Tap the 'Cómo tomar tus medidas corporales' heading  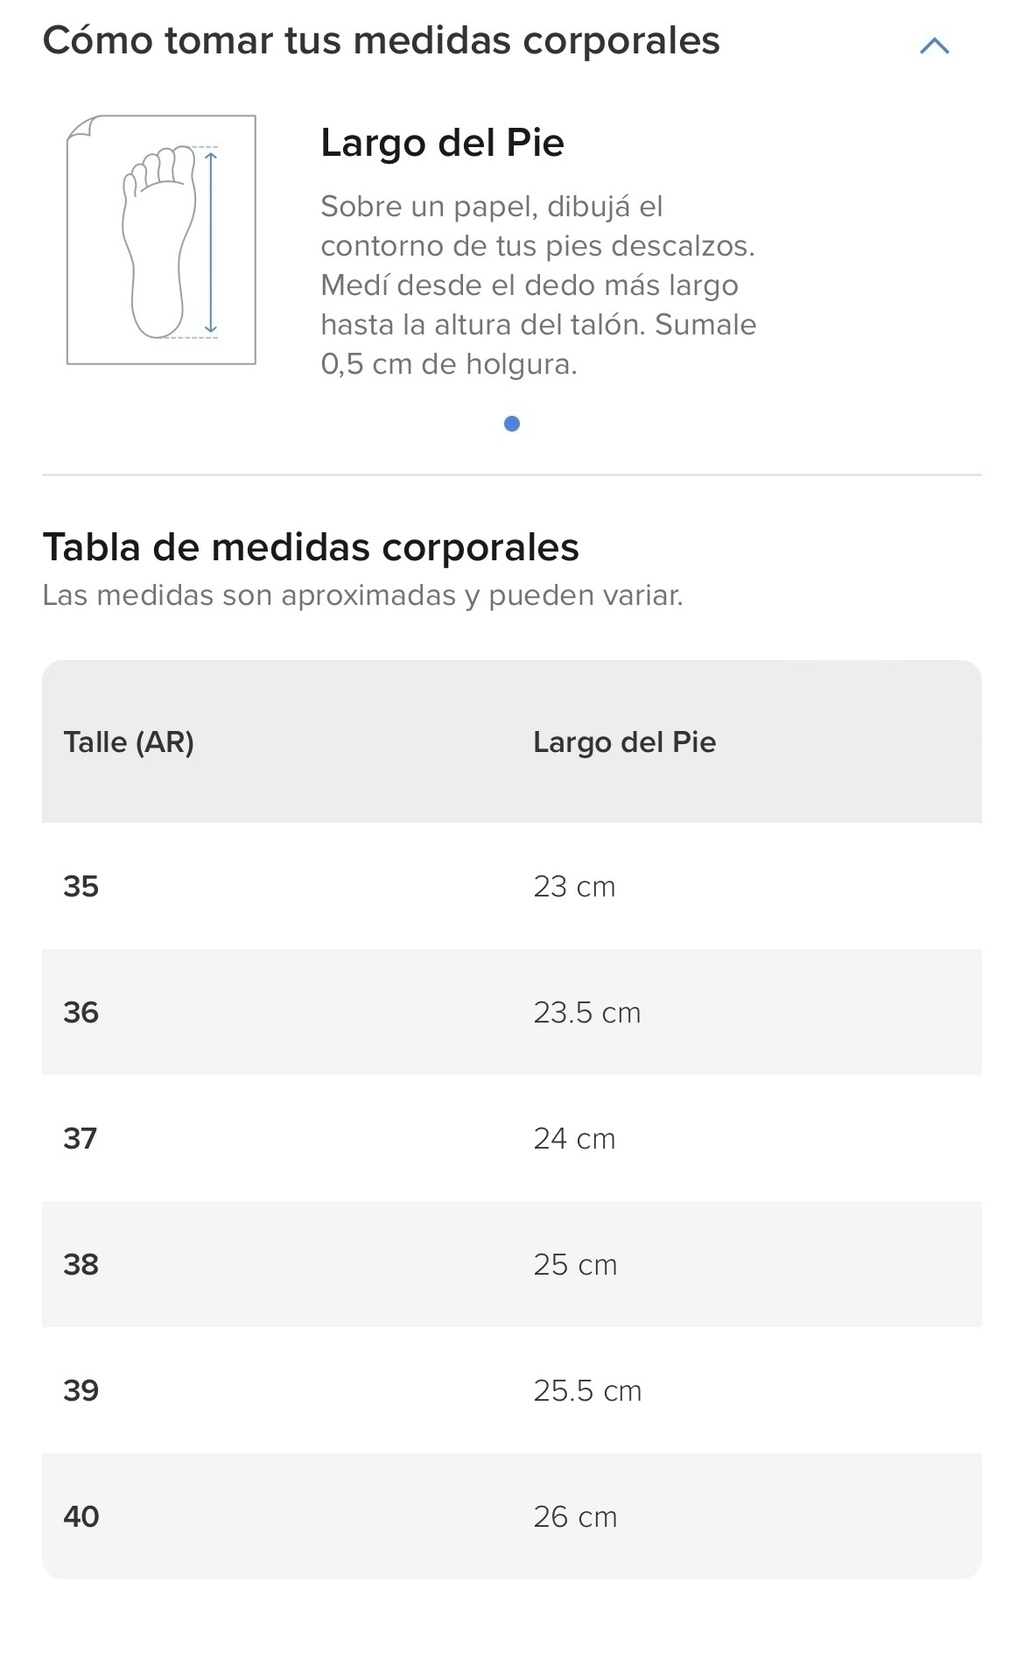tap(381, 41)
